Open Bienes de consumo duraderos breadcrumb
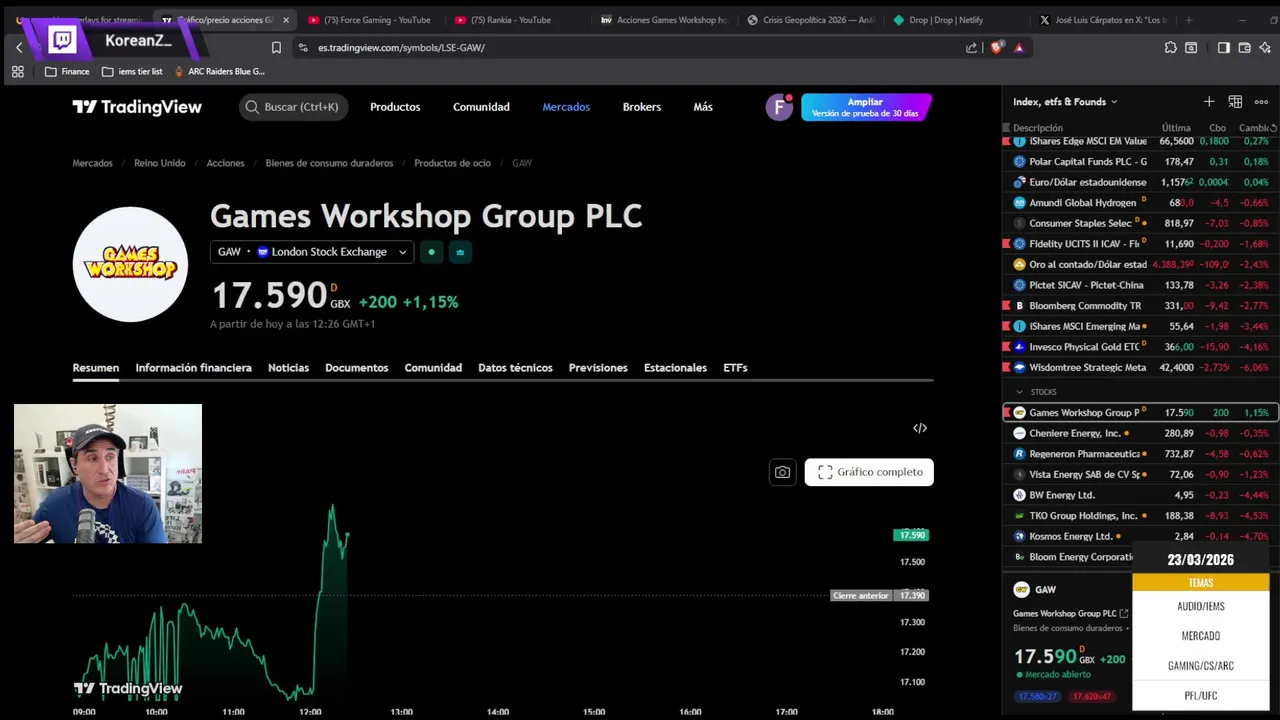 [329, 163]
